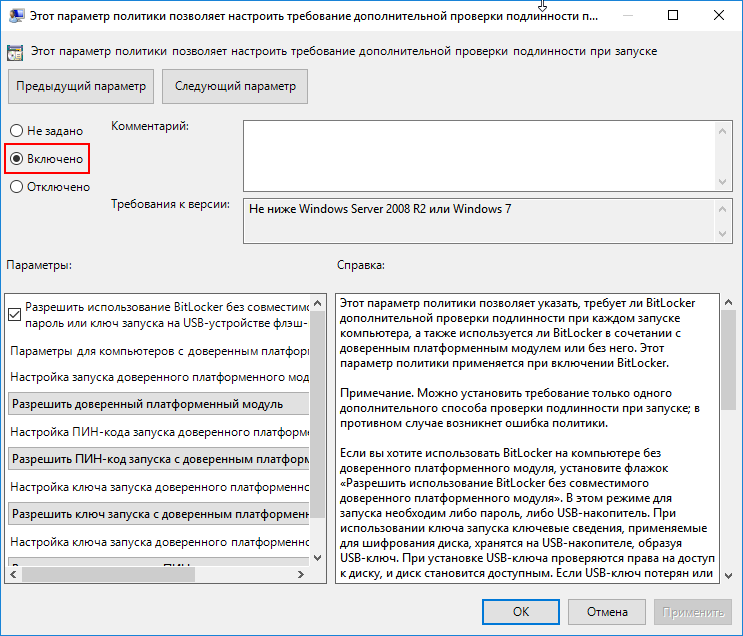Viewport: 743px width, 636px height.
Task: Click 'Параметры для компьютеров с доверенным' label
Action: (x=160, y=351)
